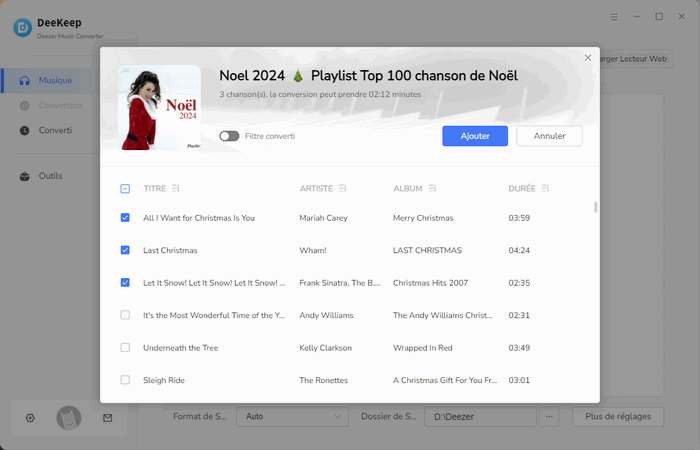The width and height of the screenshot is (700, 450).
Task: Open the Format de Sortie Auto dropdown
Action: click(292, 417)
